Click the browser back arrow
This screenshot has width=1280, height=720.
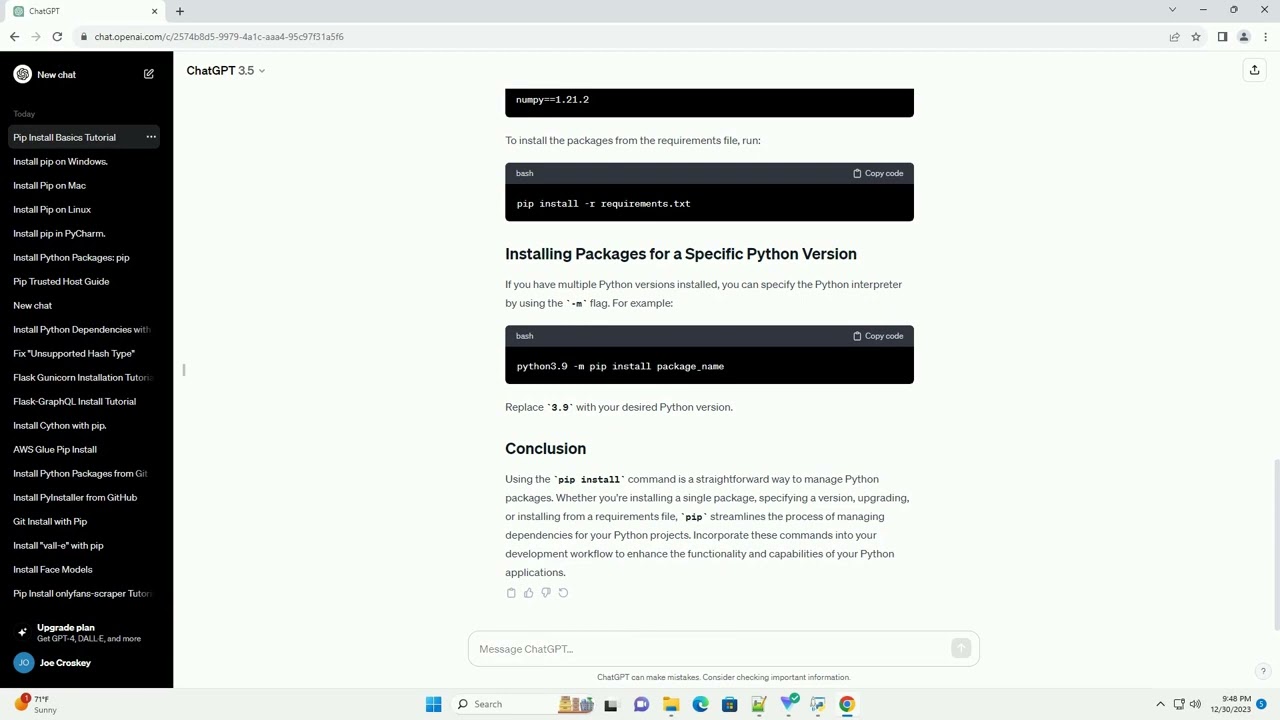(x=14, y=37)
